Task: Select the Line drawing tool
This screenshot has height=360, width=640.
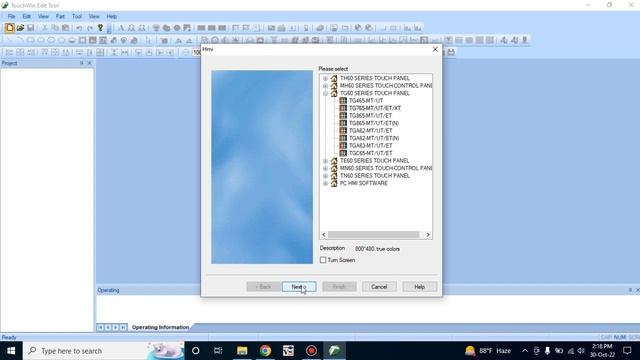Action: (10, 40)
